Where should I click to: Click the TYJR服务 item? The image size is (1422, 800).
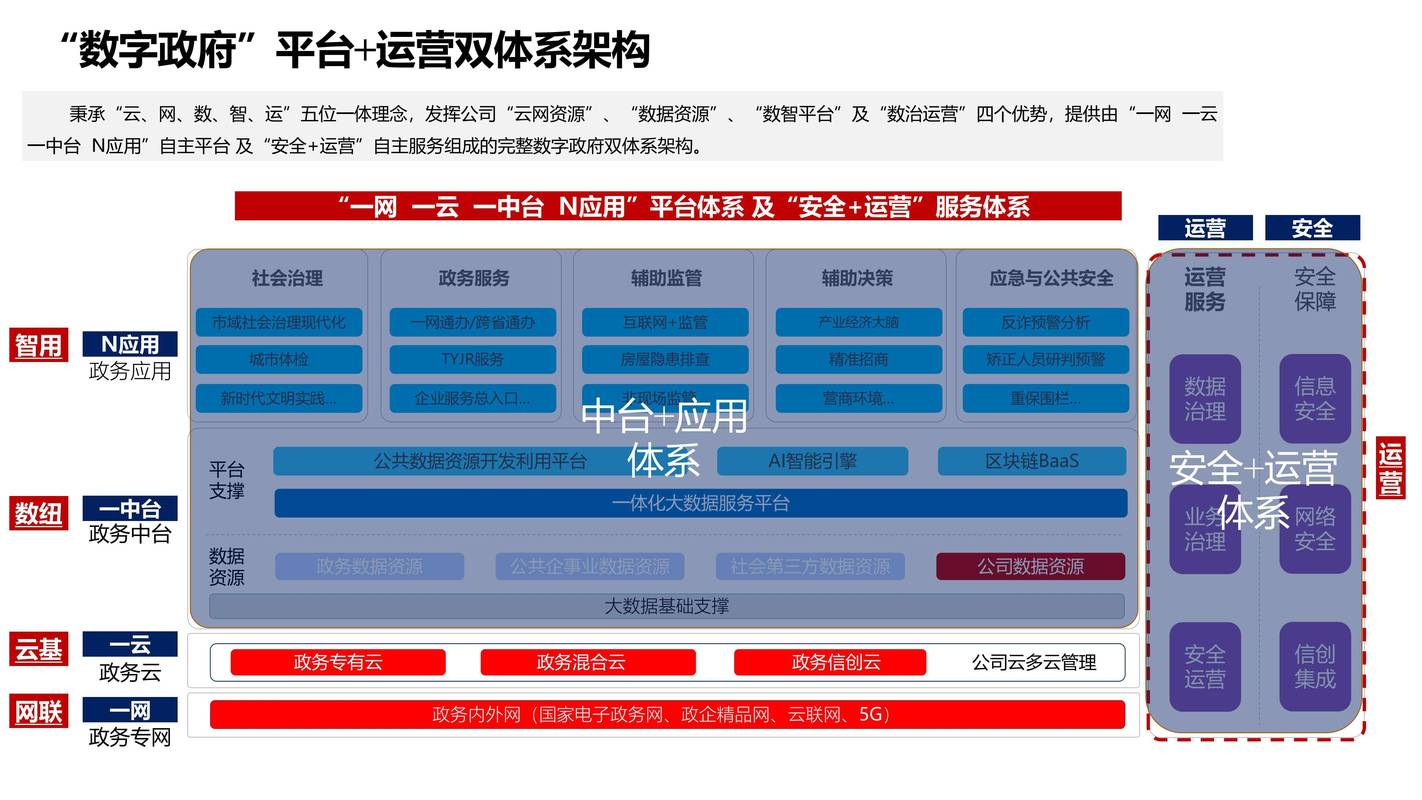(x=472, y=359)
